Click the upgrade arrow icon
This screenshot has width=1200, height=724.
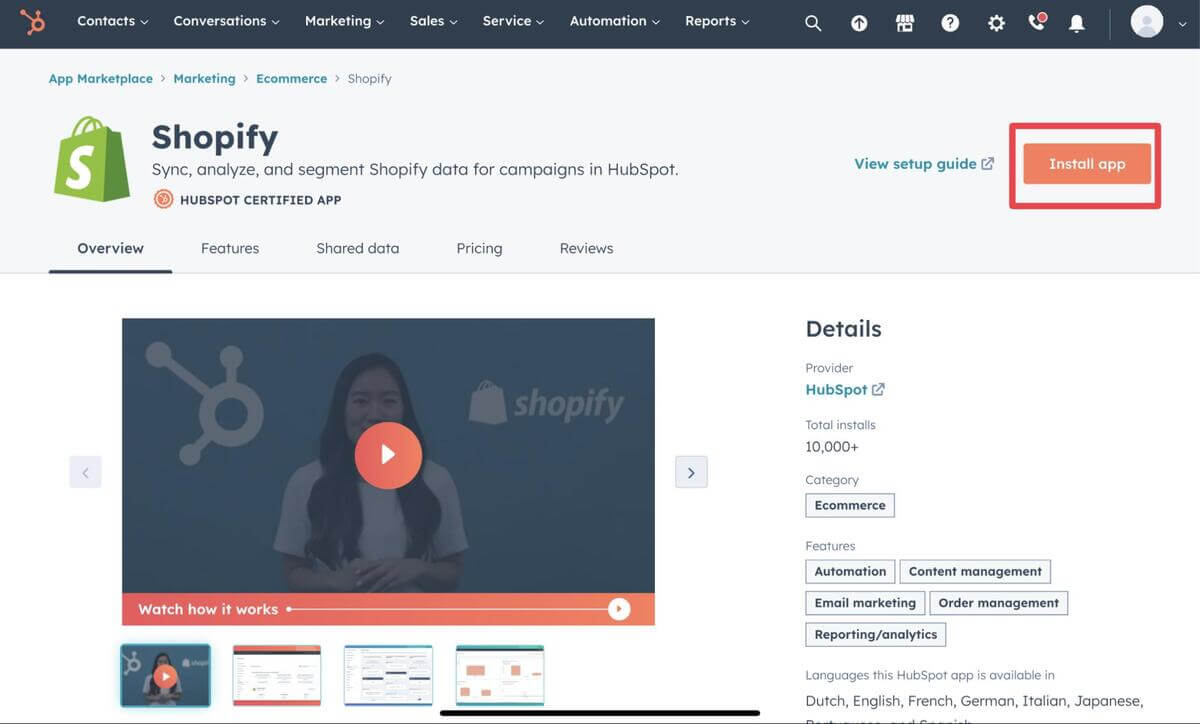click(x=859, y=23)
